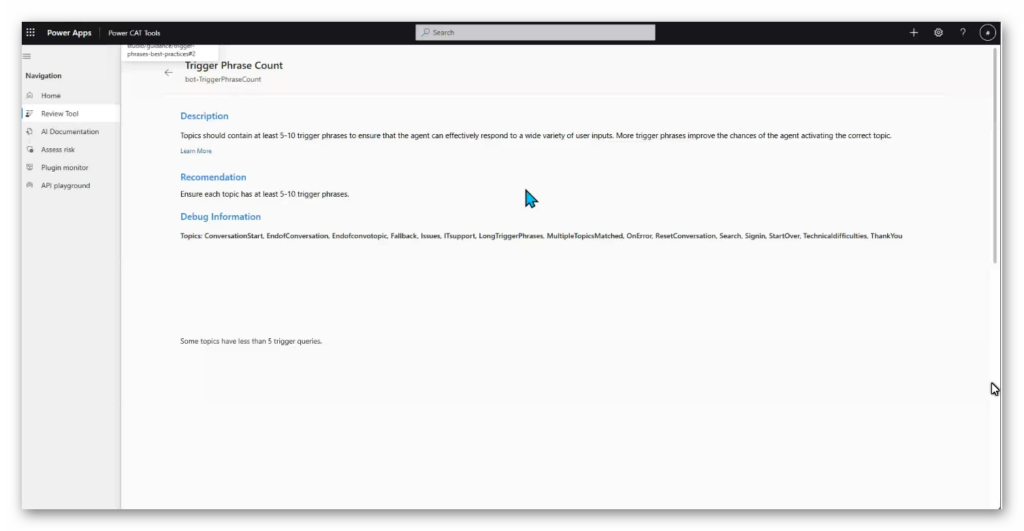Screen dimensions: 1024x531
Task: Open the Help question mark icon
Action: point(963,33)
